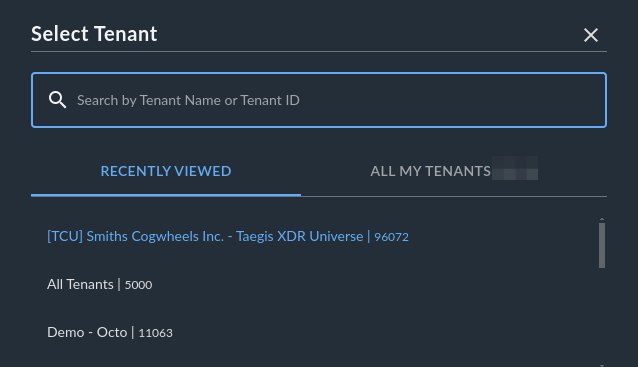Click the blurred count badge beside All My Tenants
Image resolution: width=638 pixels, height=367 pixels.
[515, 168]
